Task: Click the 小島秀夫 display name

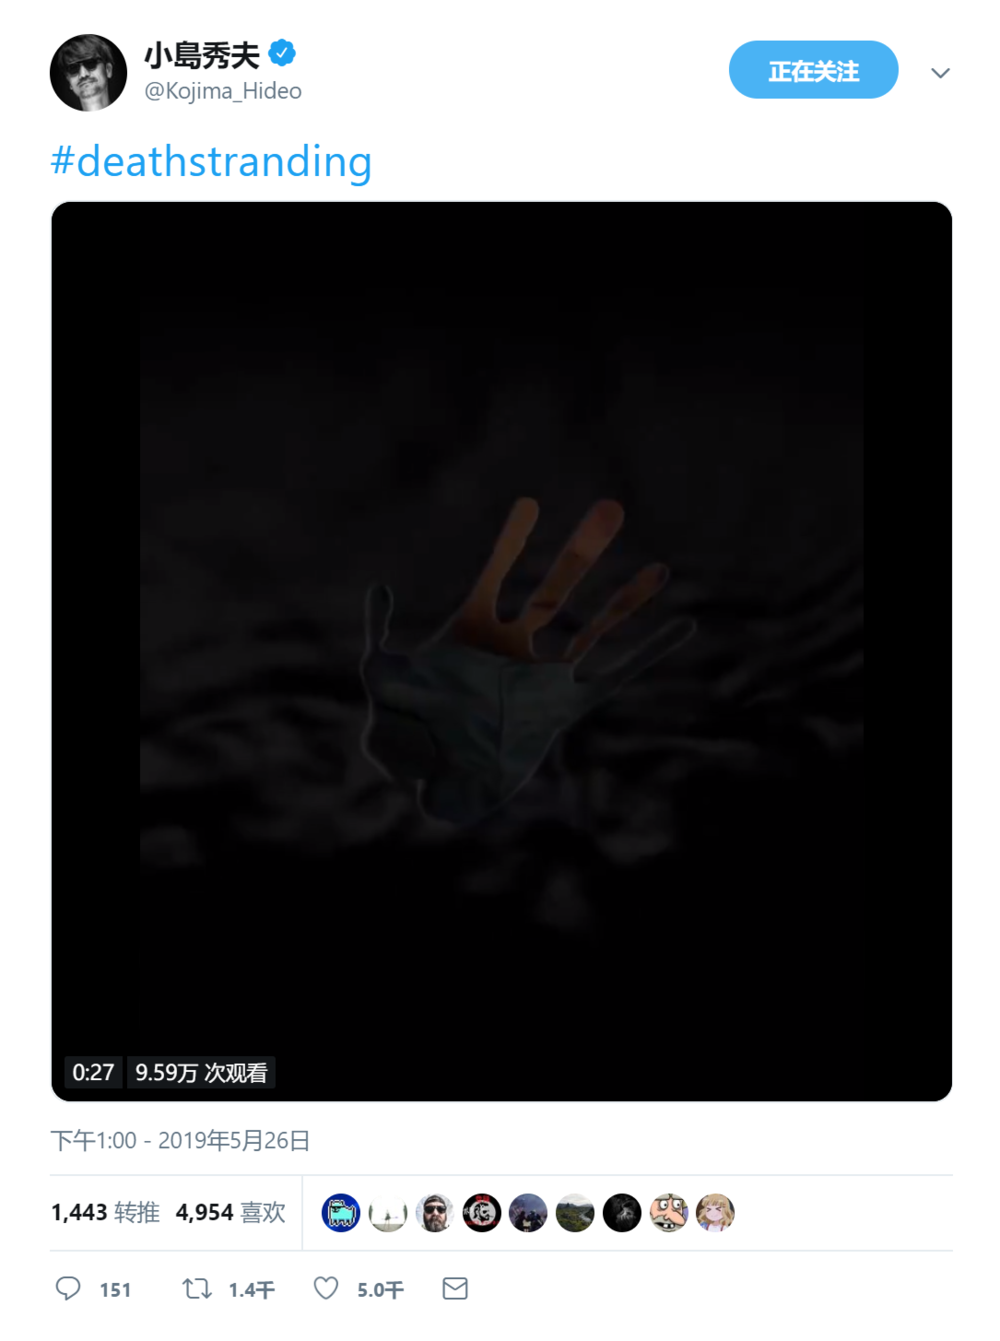Action: pyautogui.click(x=202, y=54)
